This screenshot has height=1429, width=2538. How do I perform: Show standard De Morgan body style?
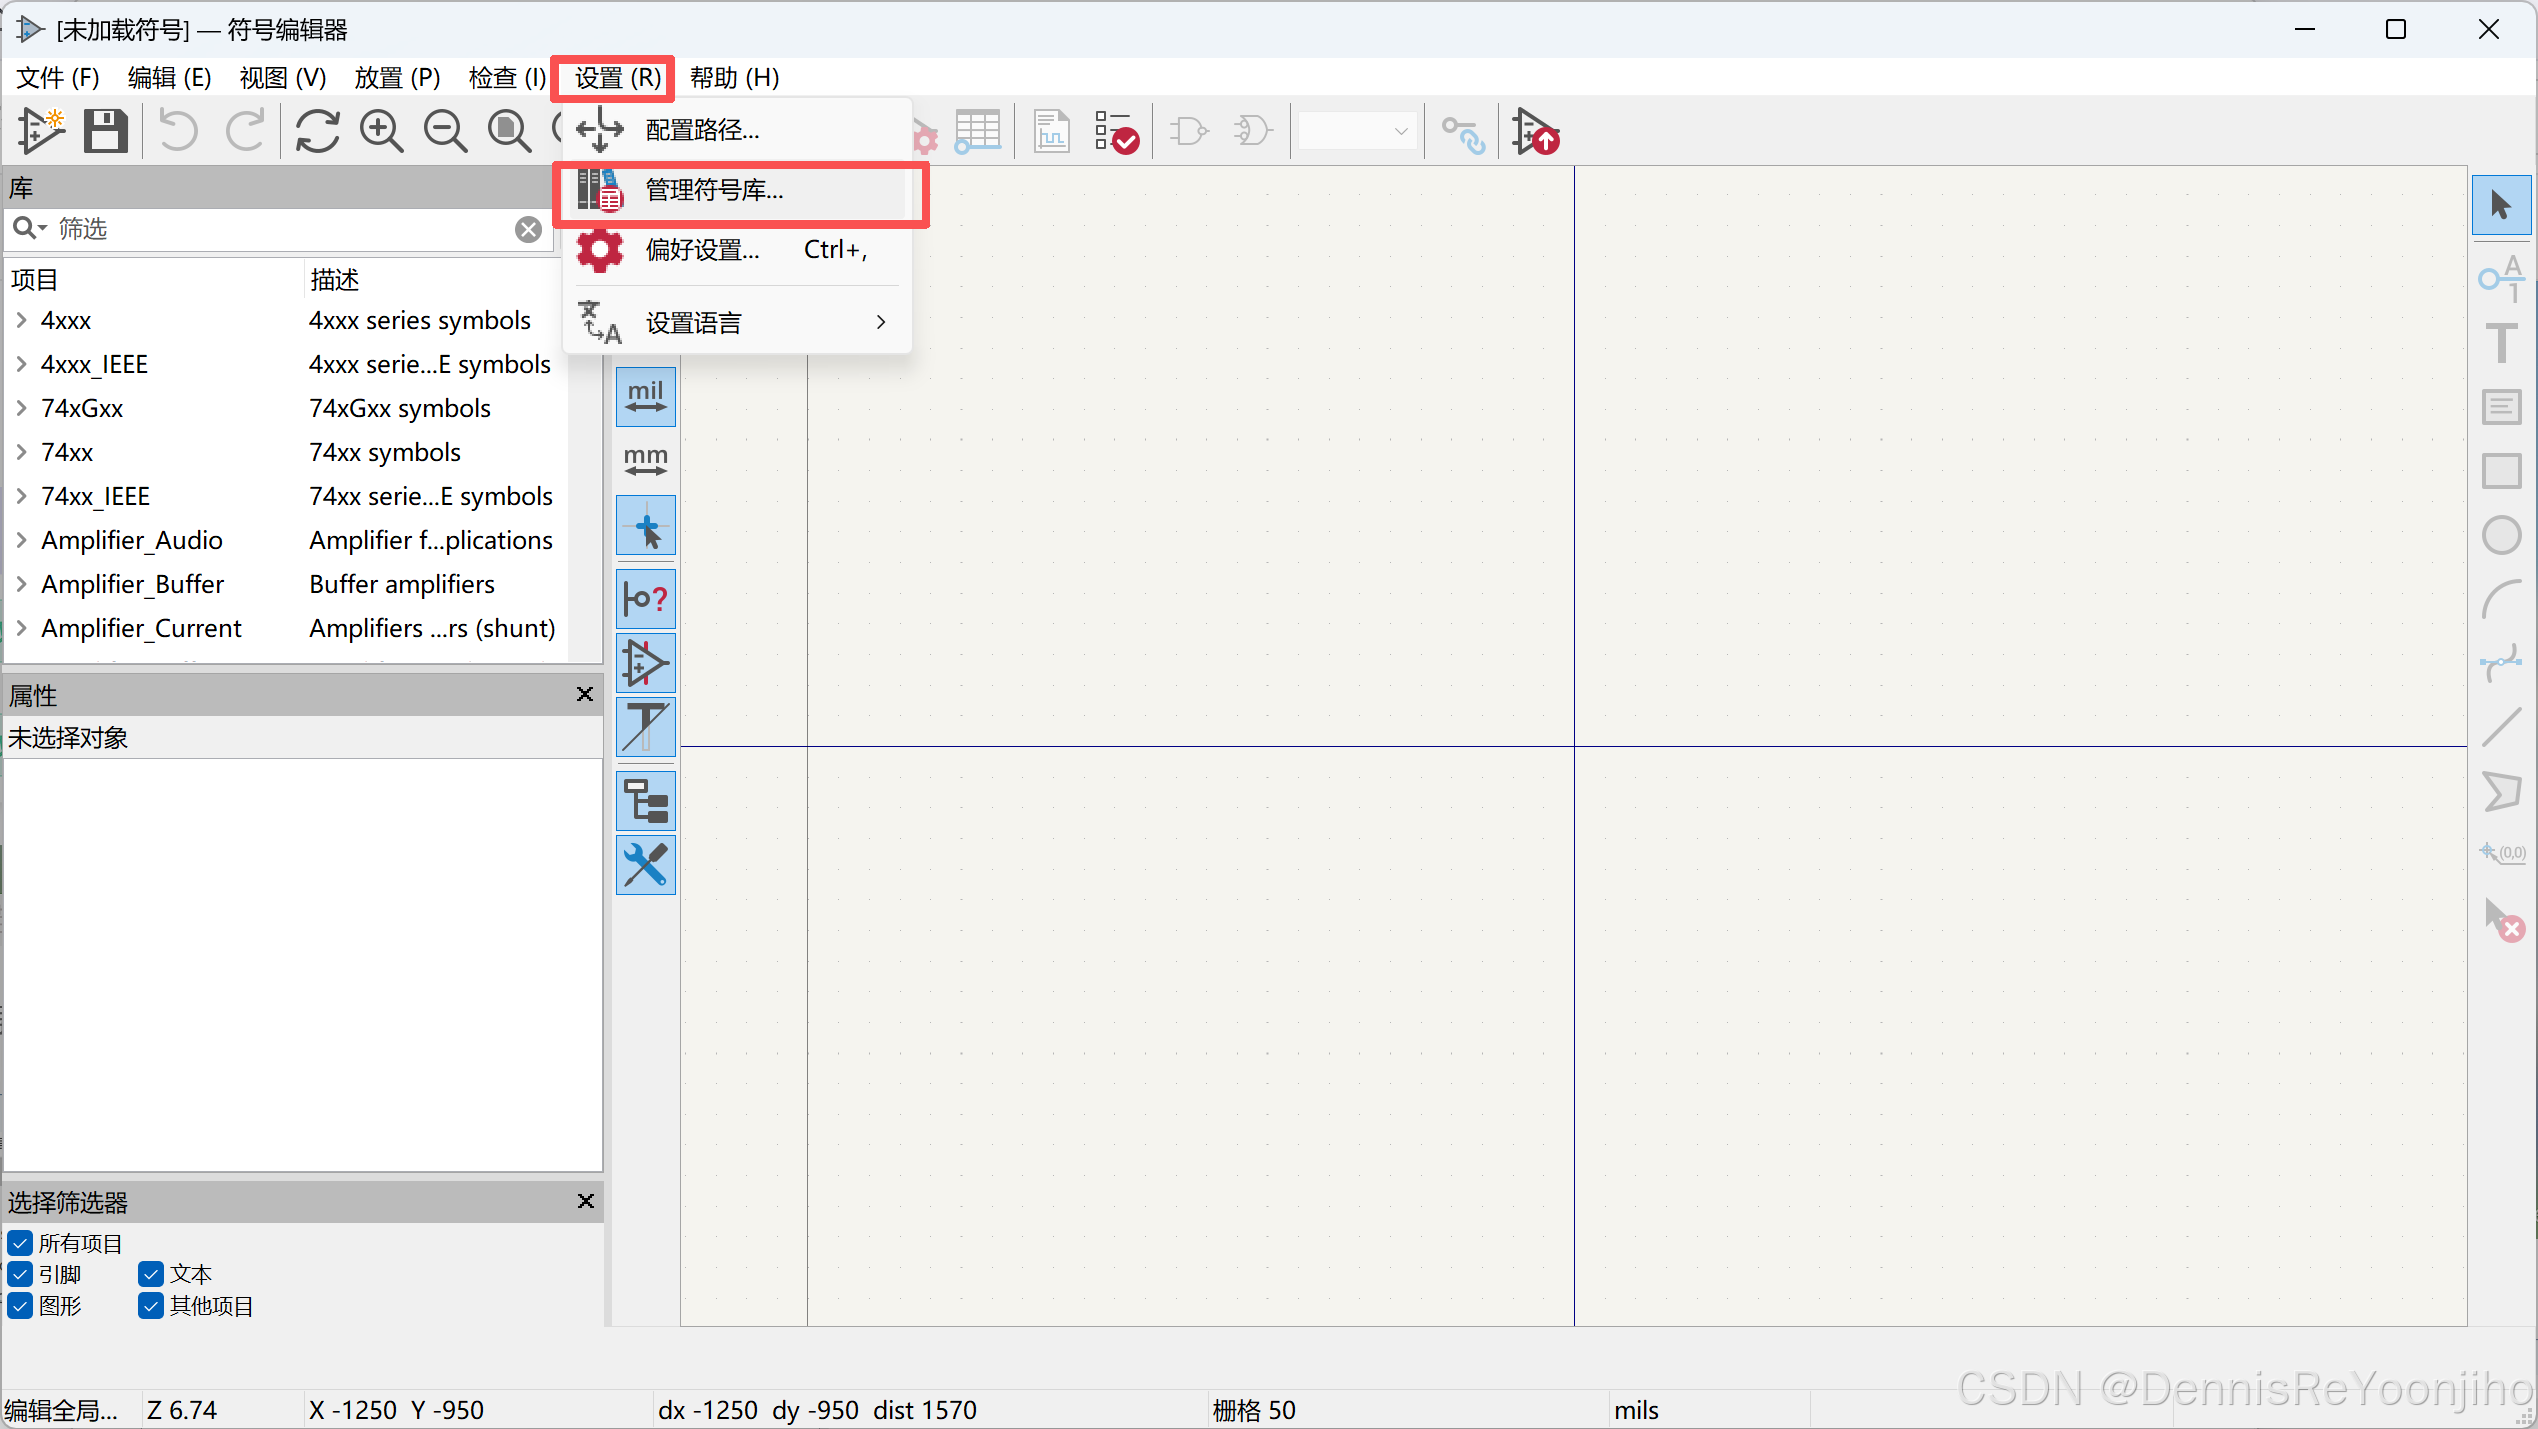(1190, 131)
